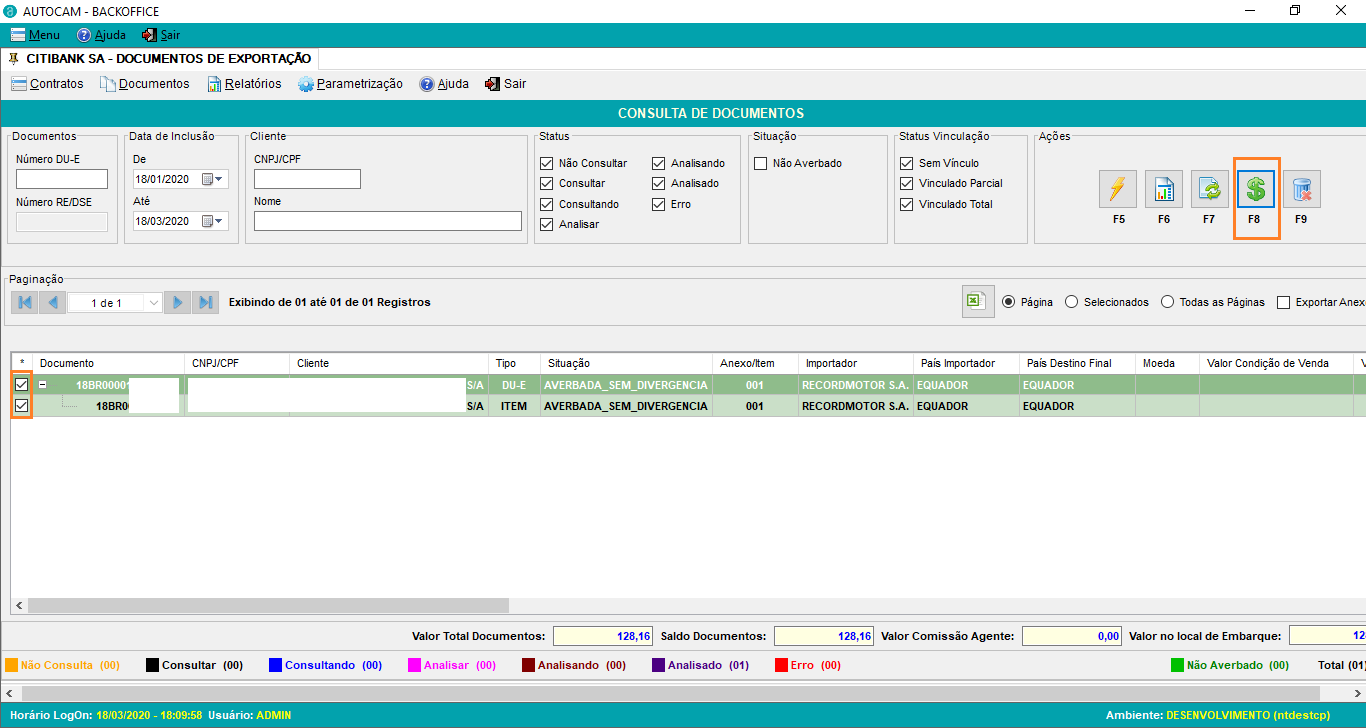The width and height of the screenshot is (1366, 728).
Task: Open the Até date picker dropdown
Action: (x=213, y=221)
